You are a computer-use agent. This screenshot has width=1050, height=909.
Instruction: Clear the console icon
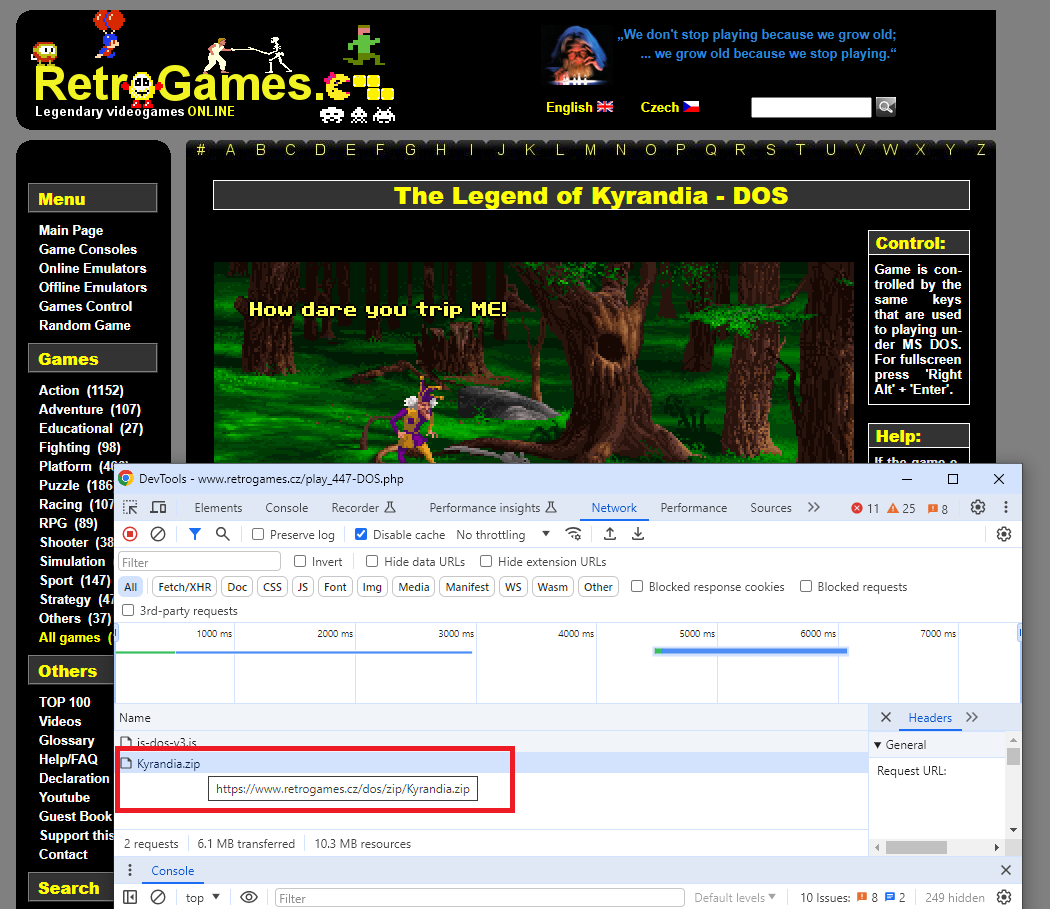pyautogui.click(x=158, y=897)
